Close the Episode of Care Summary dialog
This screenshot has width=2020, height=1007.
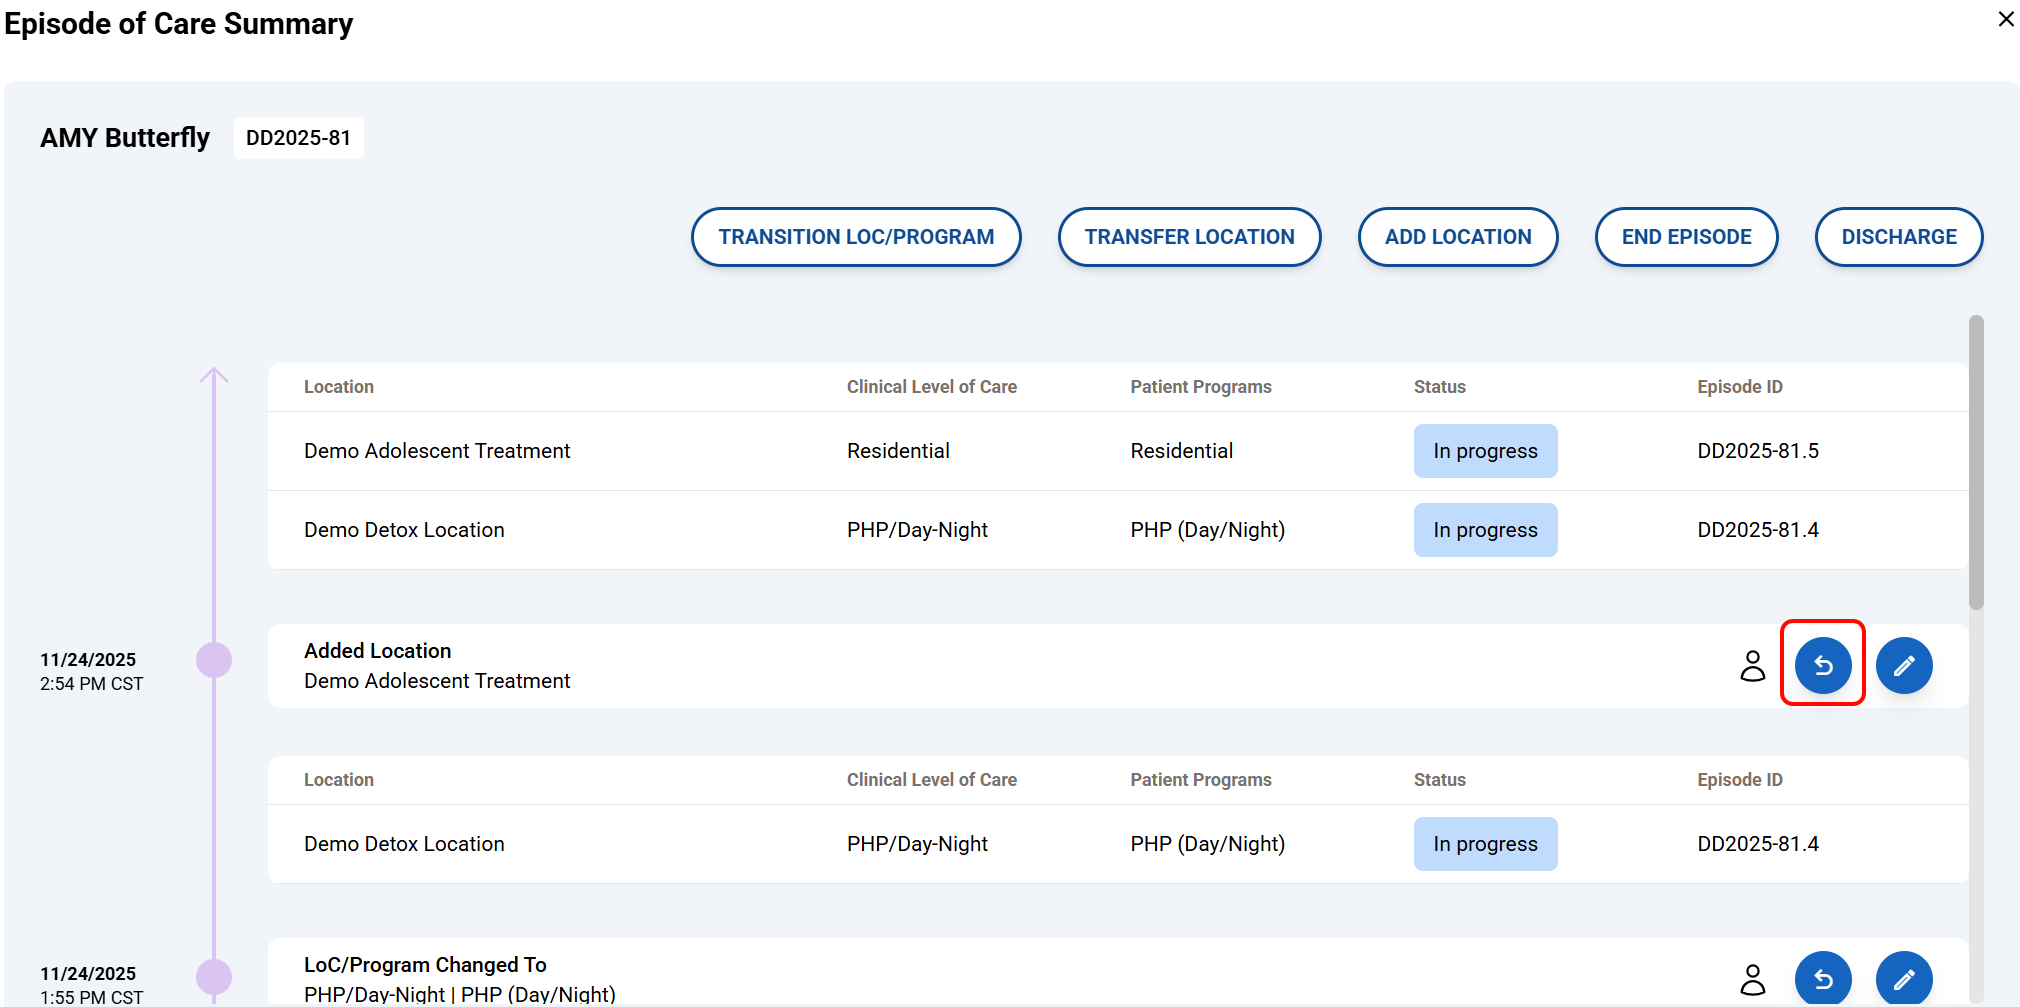click(2005, 19)
